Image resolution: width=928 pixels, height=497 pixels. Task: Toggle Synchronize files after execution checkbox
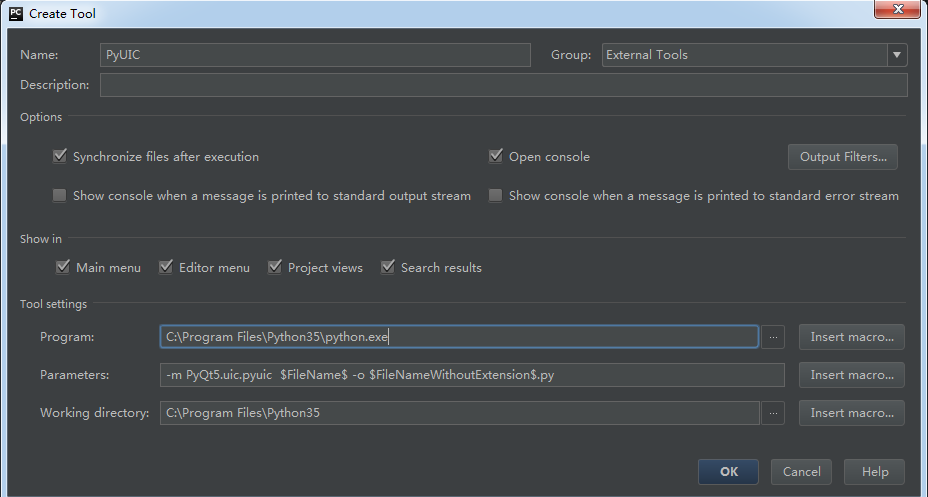(60, 157)
